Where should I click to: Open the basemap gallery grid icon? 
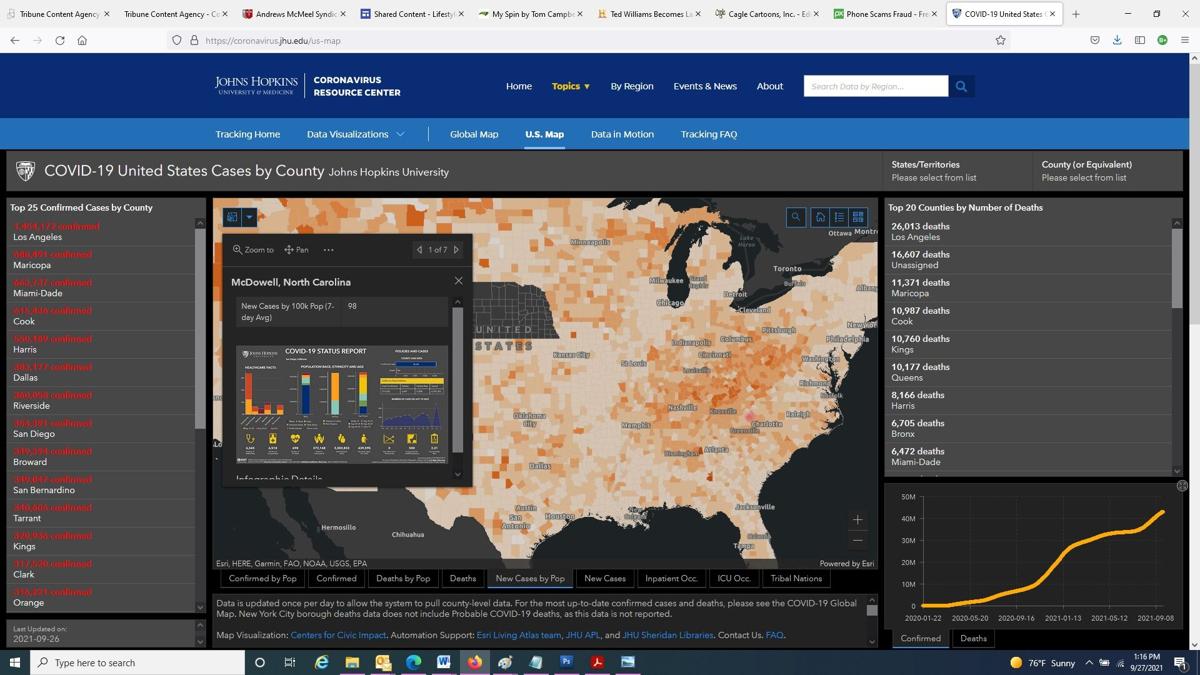pyautogui.click(x=858, y=217)
